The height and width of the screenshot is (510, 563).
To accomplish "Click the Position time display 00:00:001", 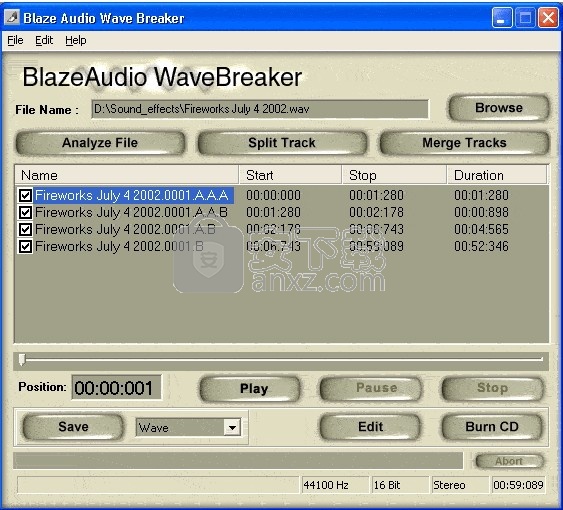I will [x=116, y=388].
